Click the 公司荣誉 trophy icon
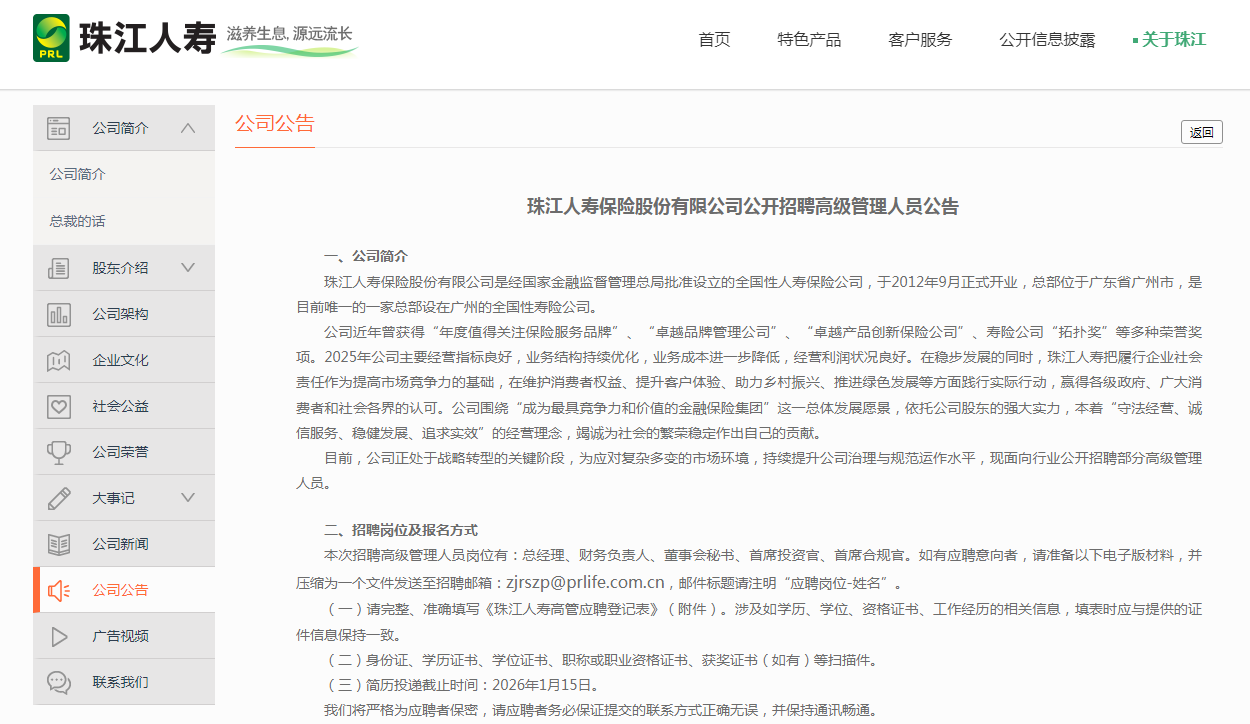This screenshot has width=1250, height=724. (x=59, y=452)
